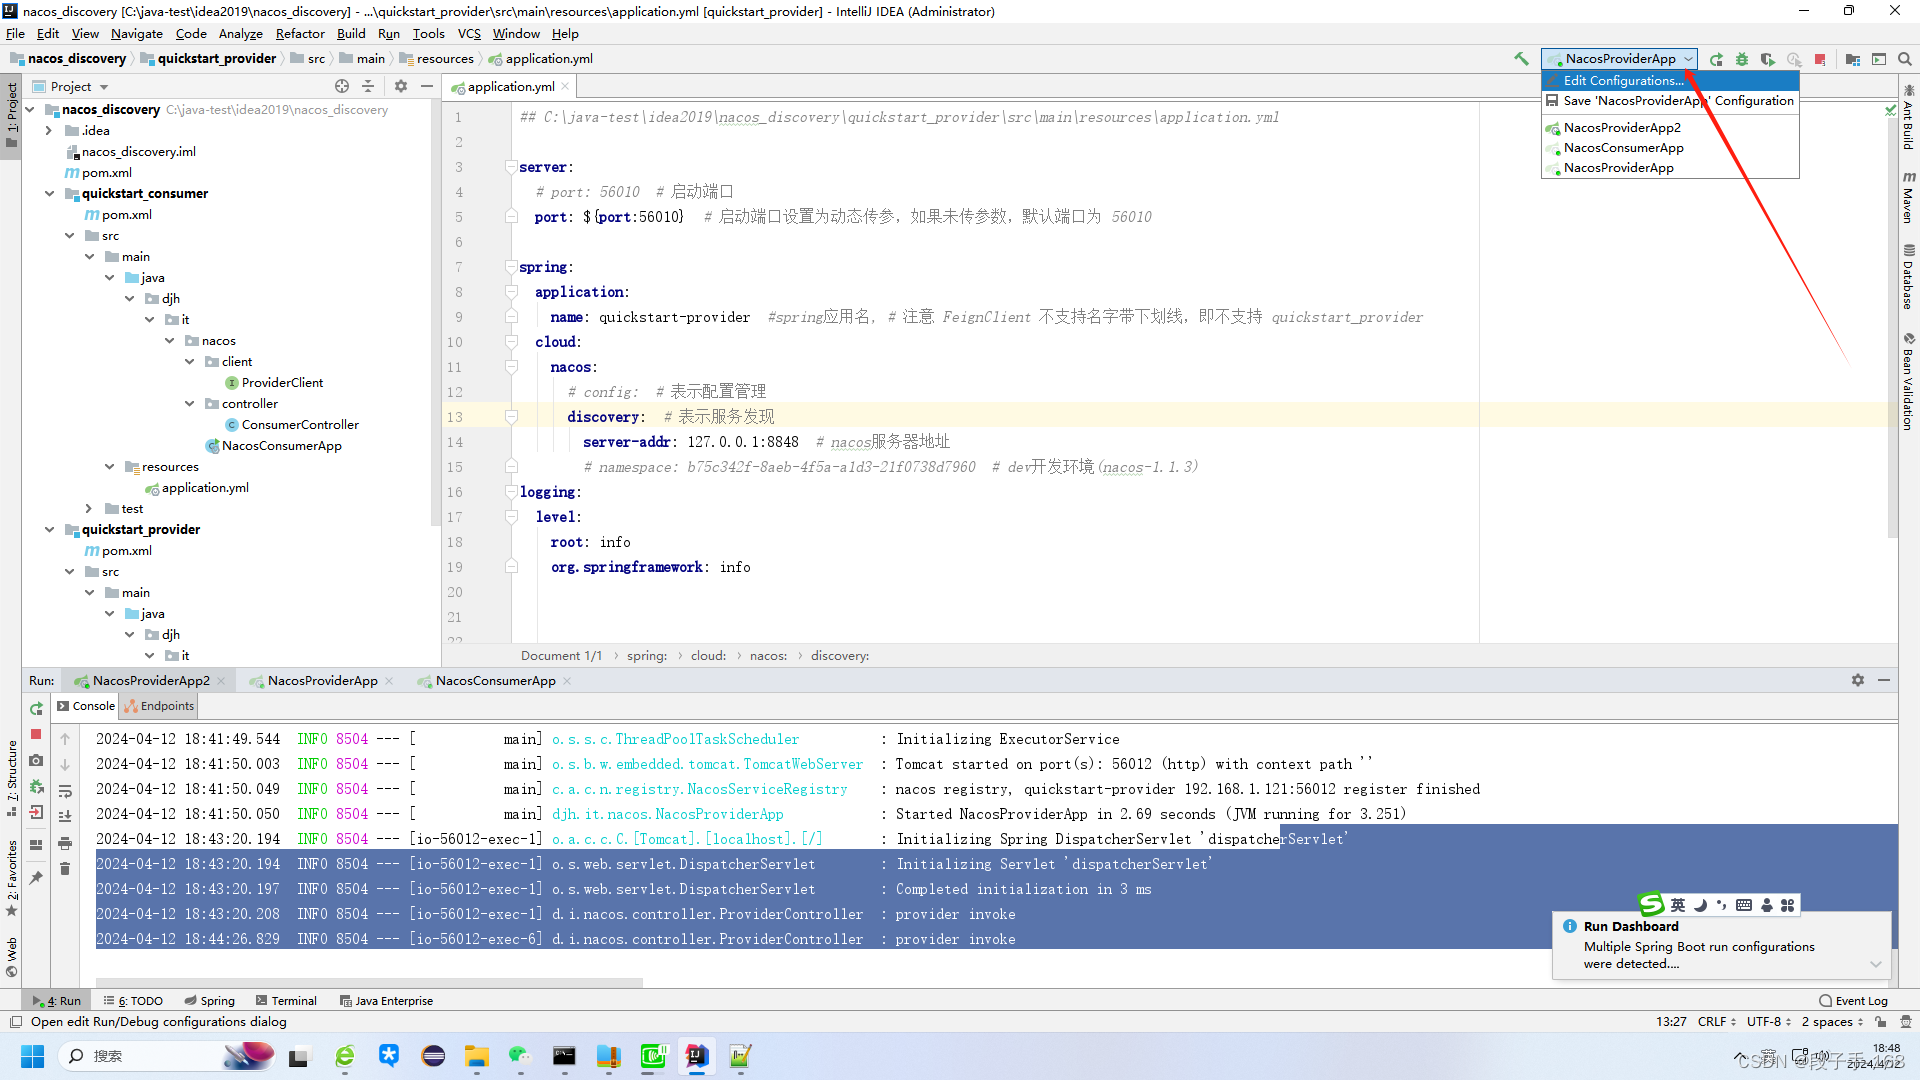Click the Rerun icon in Run panel

36,709
